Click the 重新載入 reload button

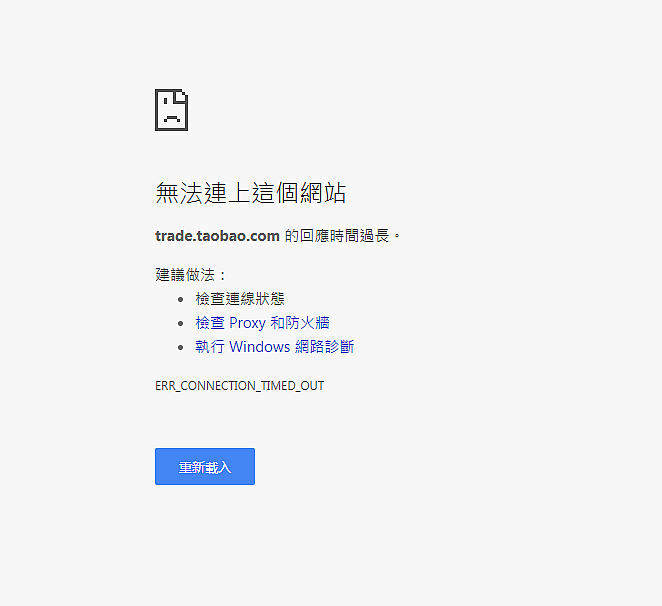[205, 466]
